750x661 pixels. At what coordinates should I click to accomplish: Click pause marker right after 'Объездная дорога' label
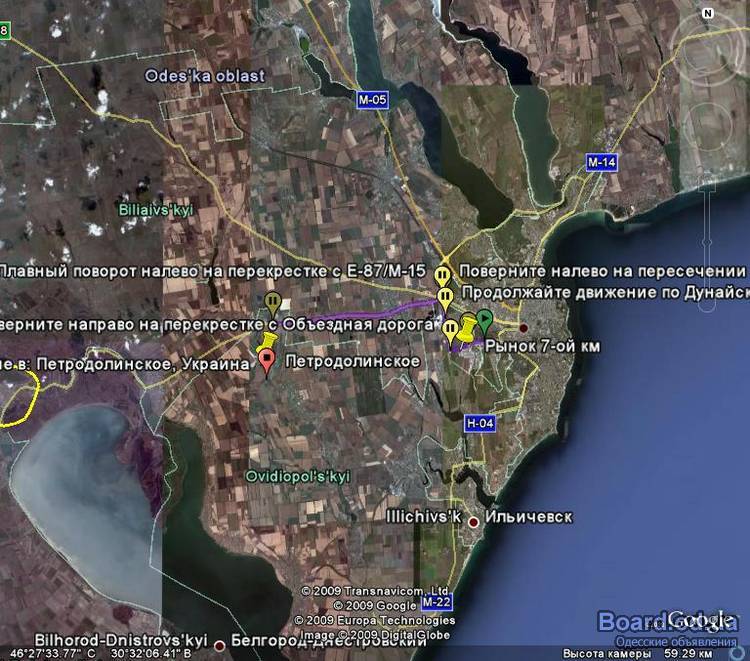tap(451, 328)
